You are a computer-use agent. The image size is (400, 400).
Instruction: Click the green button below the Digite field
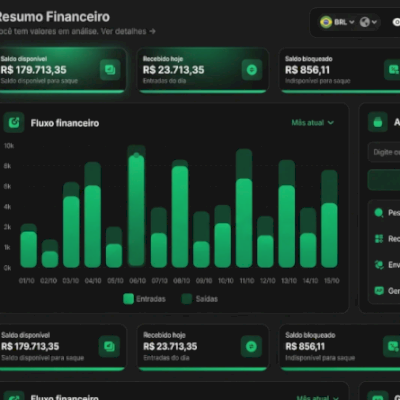[x=384, y=180]
